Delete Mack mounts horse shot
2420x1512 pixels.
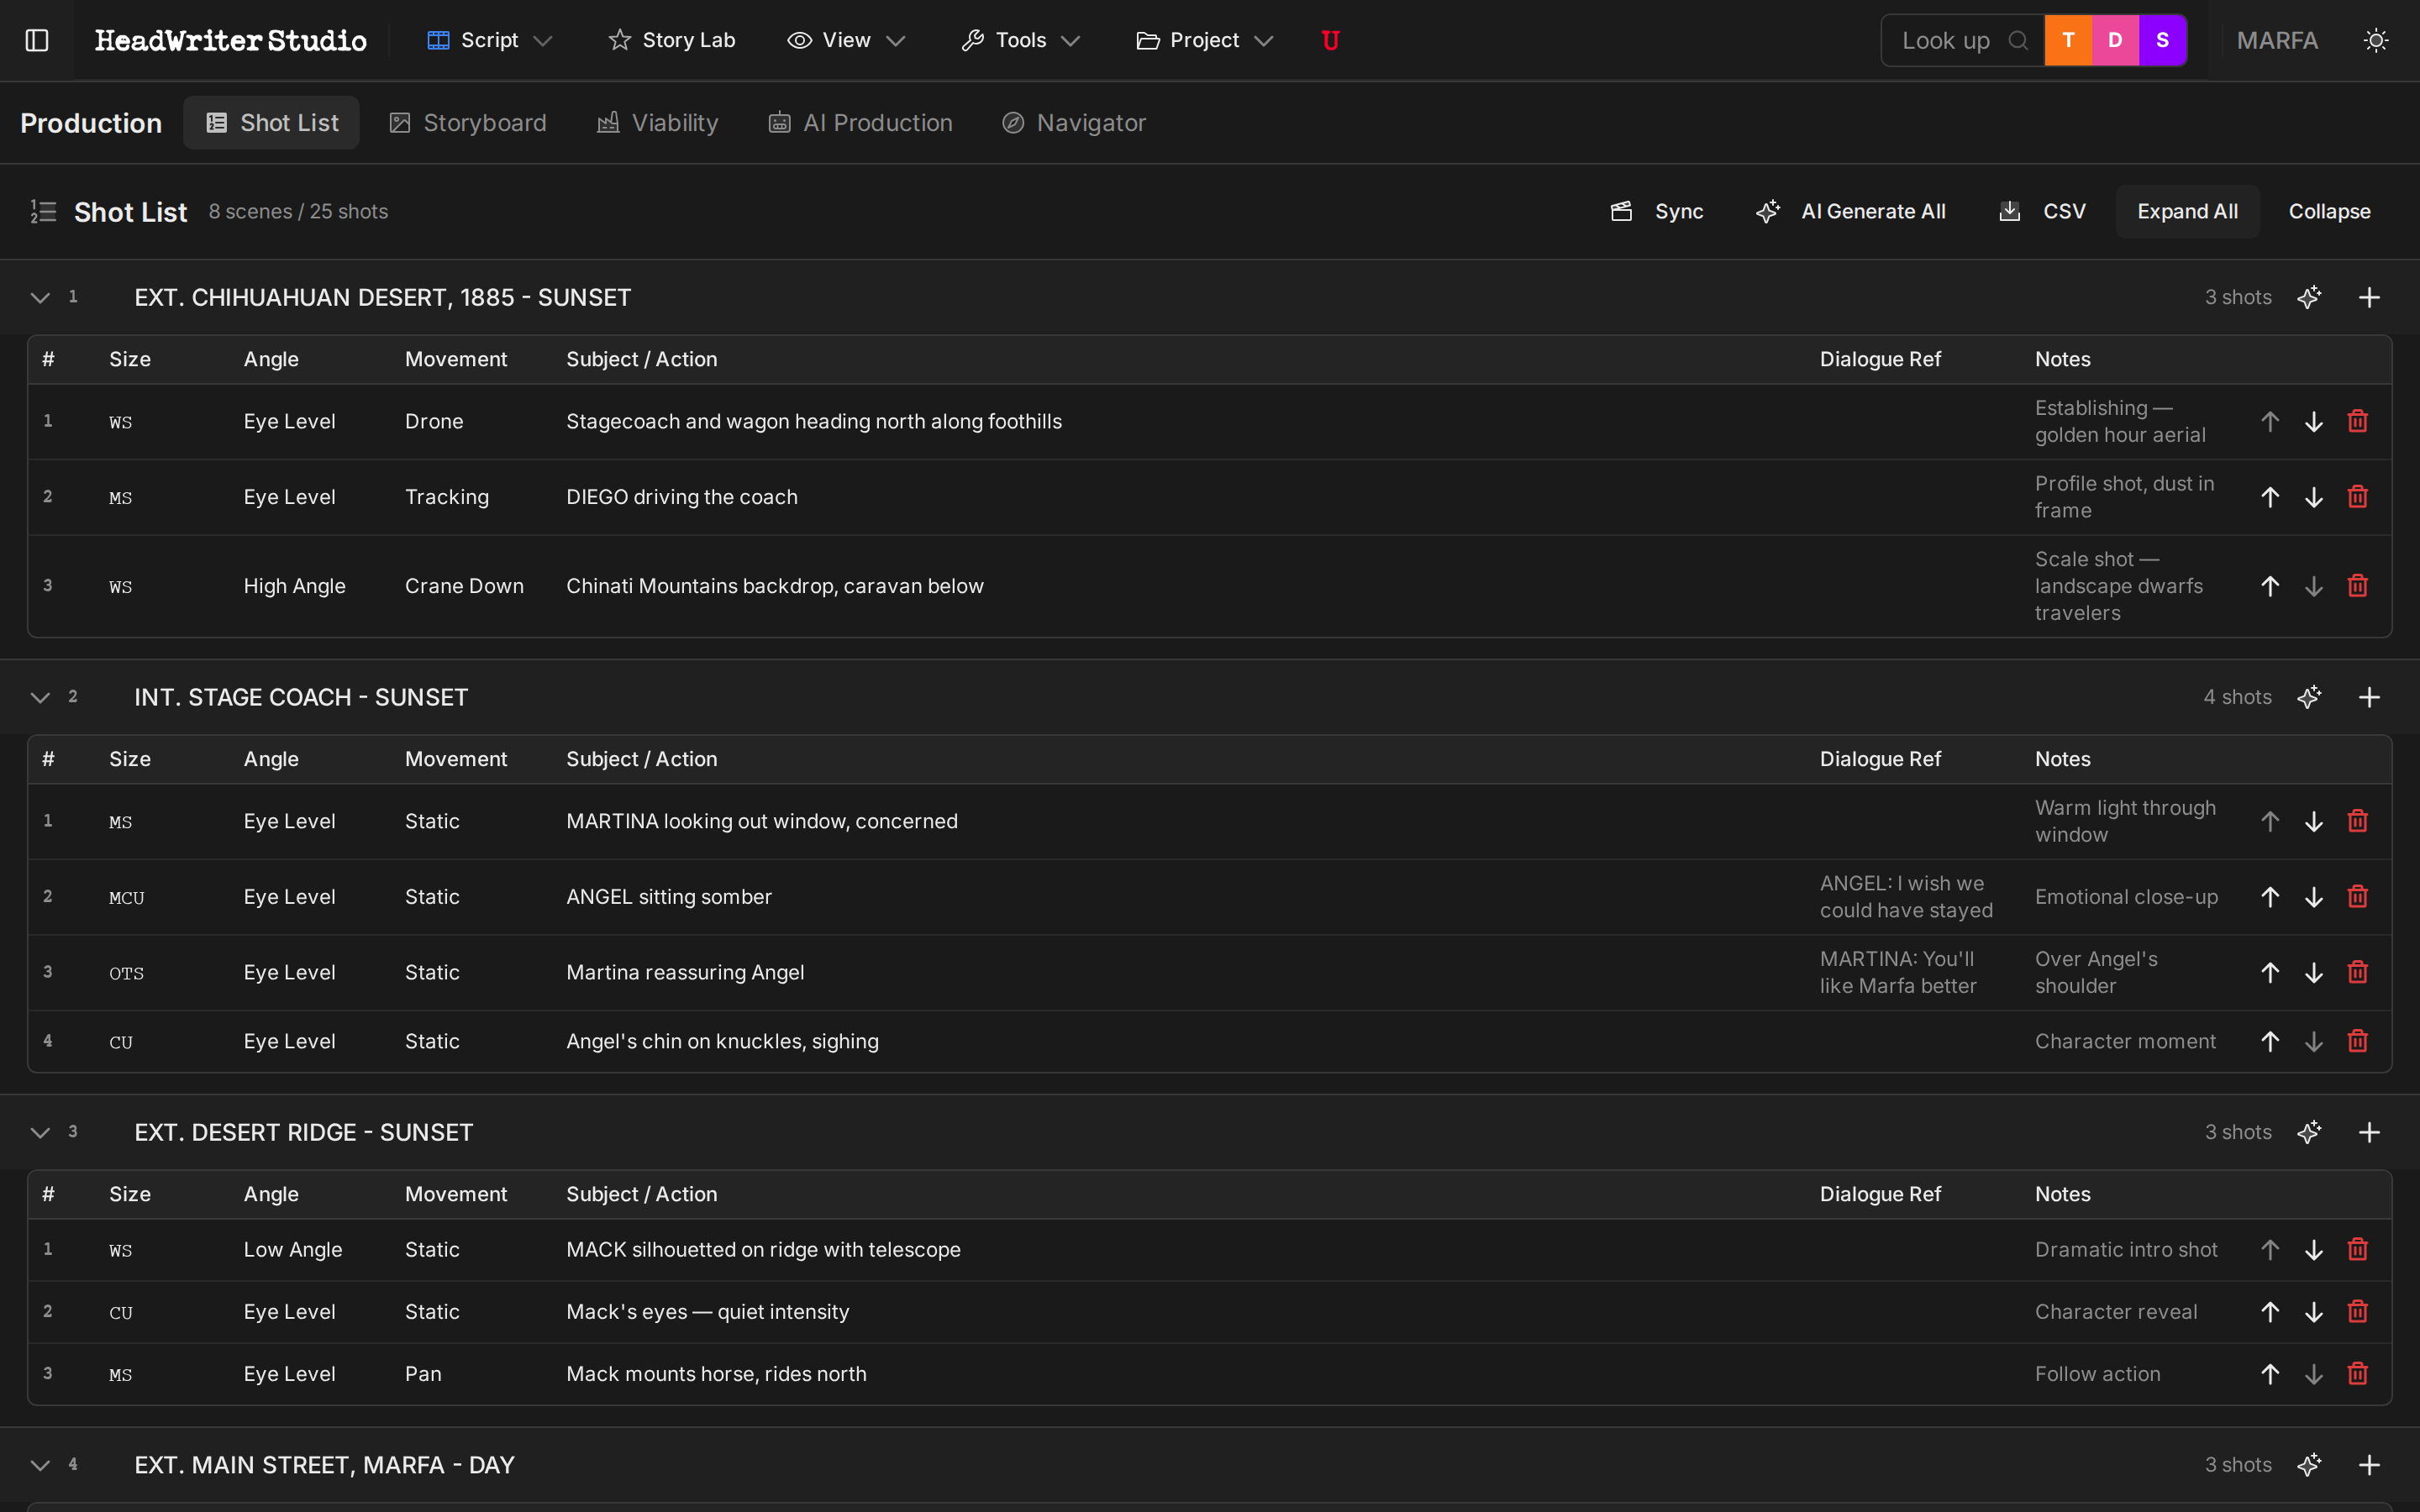[x=2357, y=1374]
